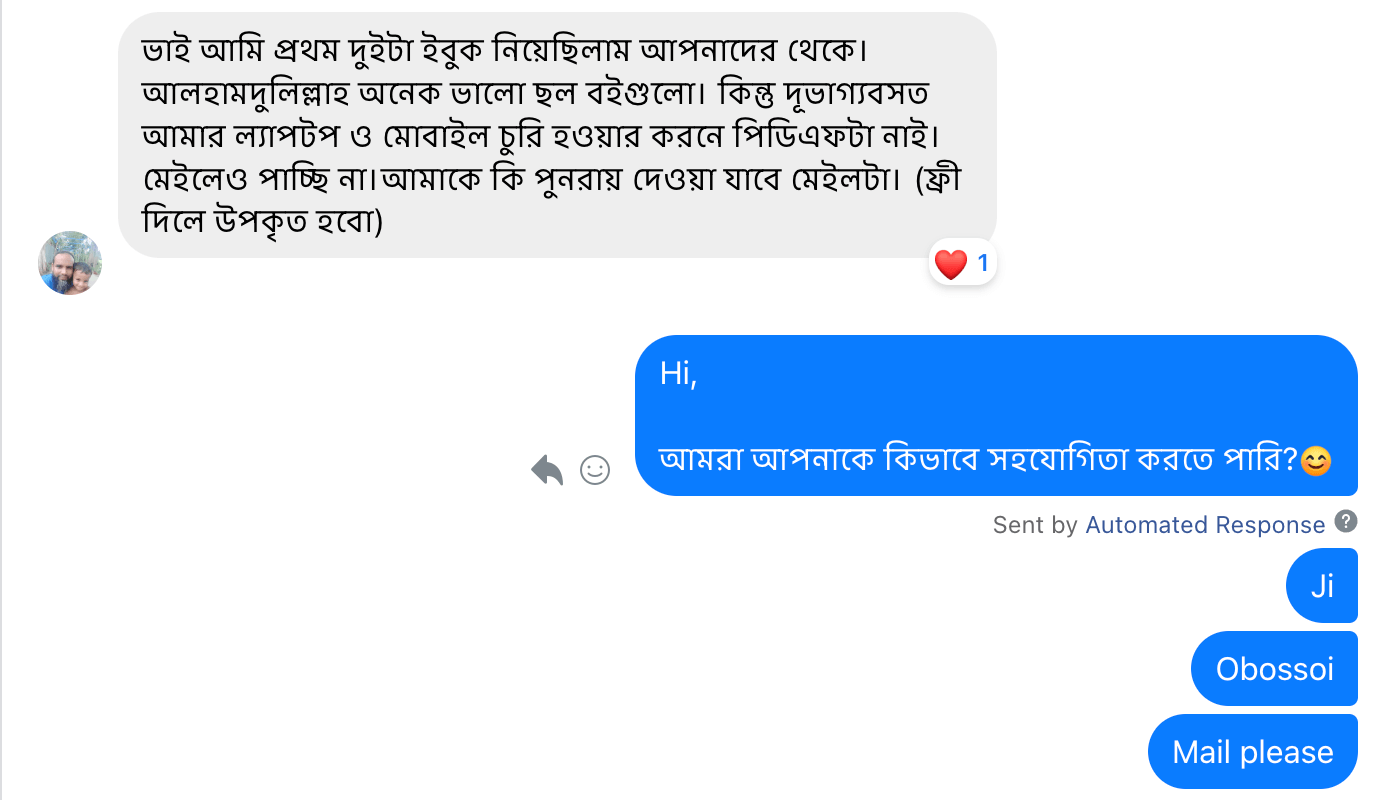Select the "Ji" message bubble
Image resolution: width=1382 pixels, height=800 pixels.
pyautogui.click(x=1322, y=586)
